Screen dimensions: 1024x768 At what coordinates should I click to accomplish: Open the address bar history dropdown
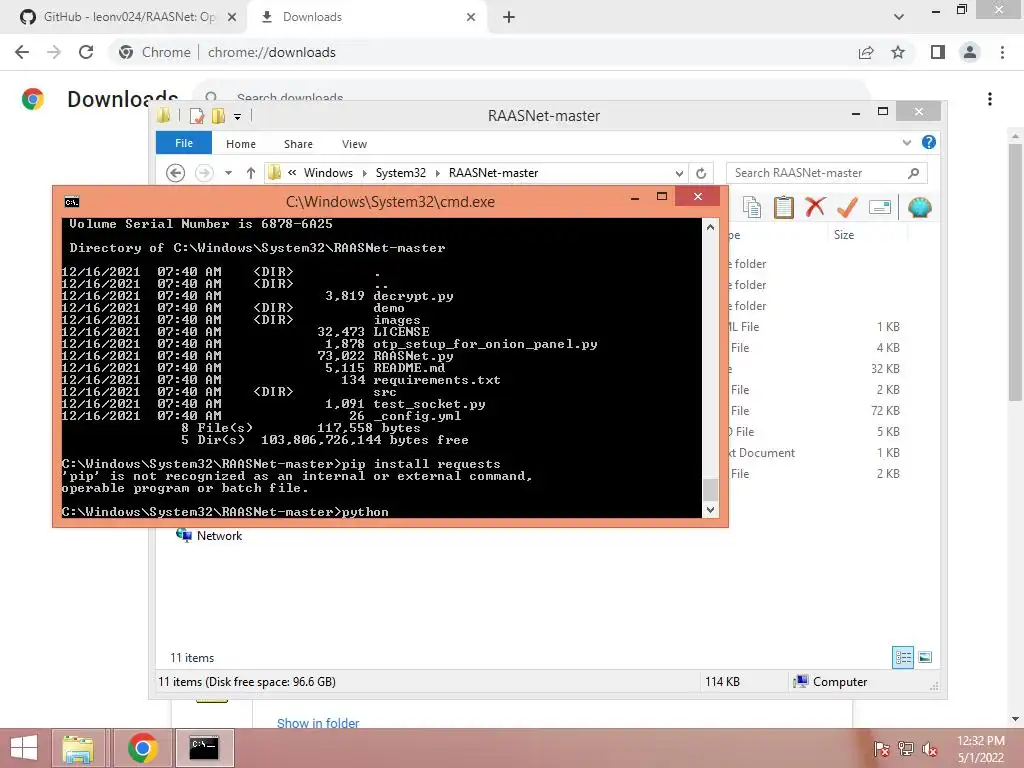tap(679, 173)
